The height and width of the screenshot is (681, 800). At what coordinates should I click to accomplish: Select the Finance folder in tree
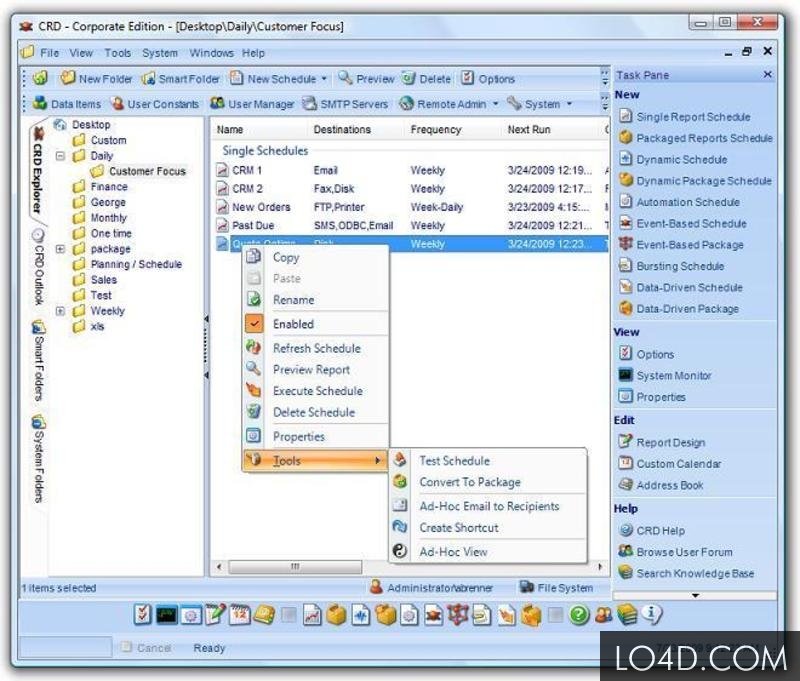point(109,187)
